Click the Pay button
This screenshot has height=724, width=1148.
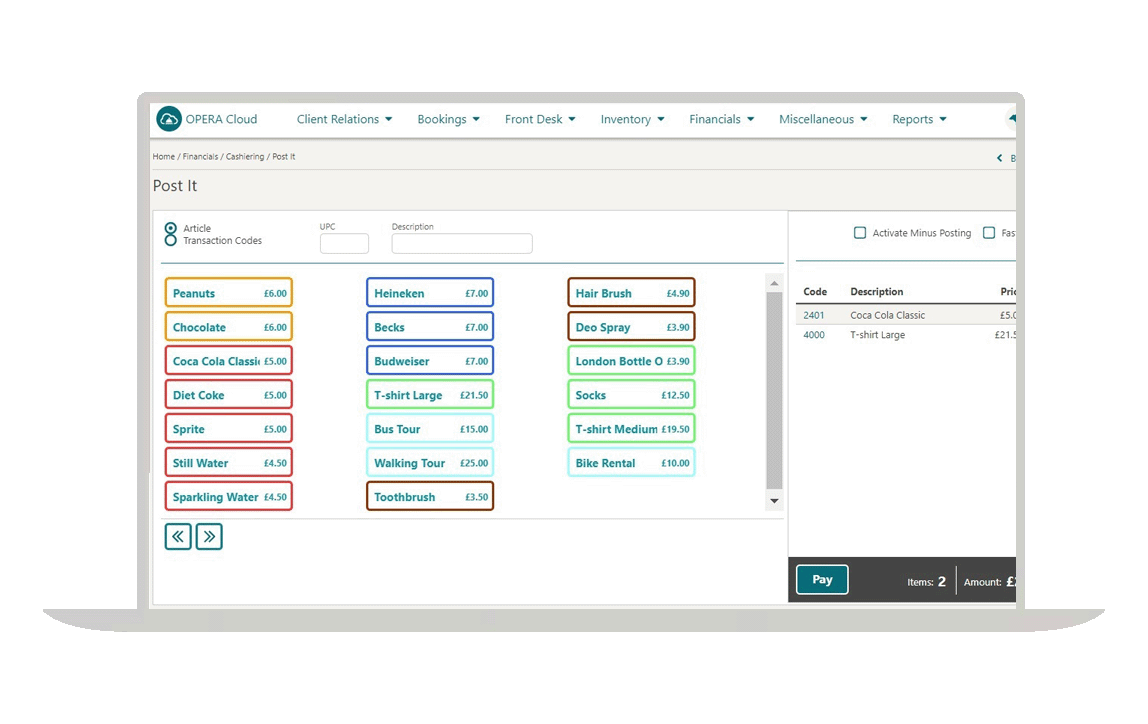pos(822,580)
